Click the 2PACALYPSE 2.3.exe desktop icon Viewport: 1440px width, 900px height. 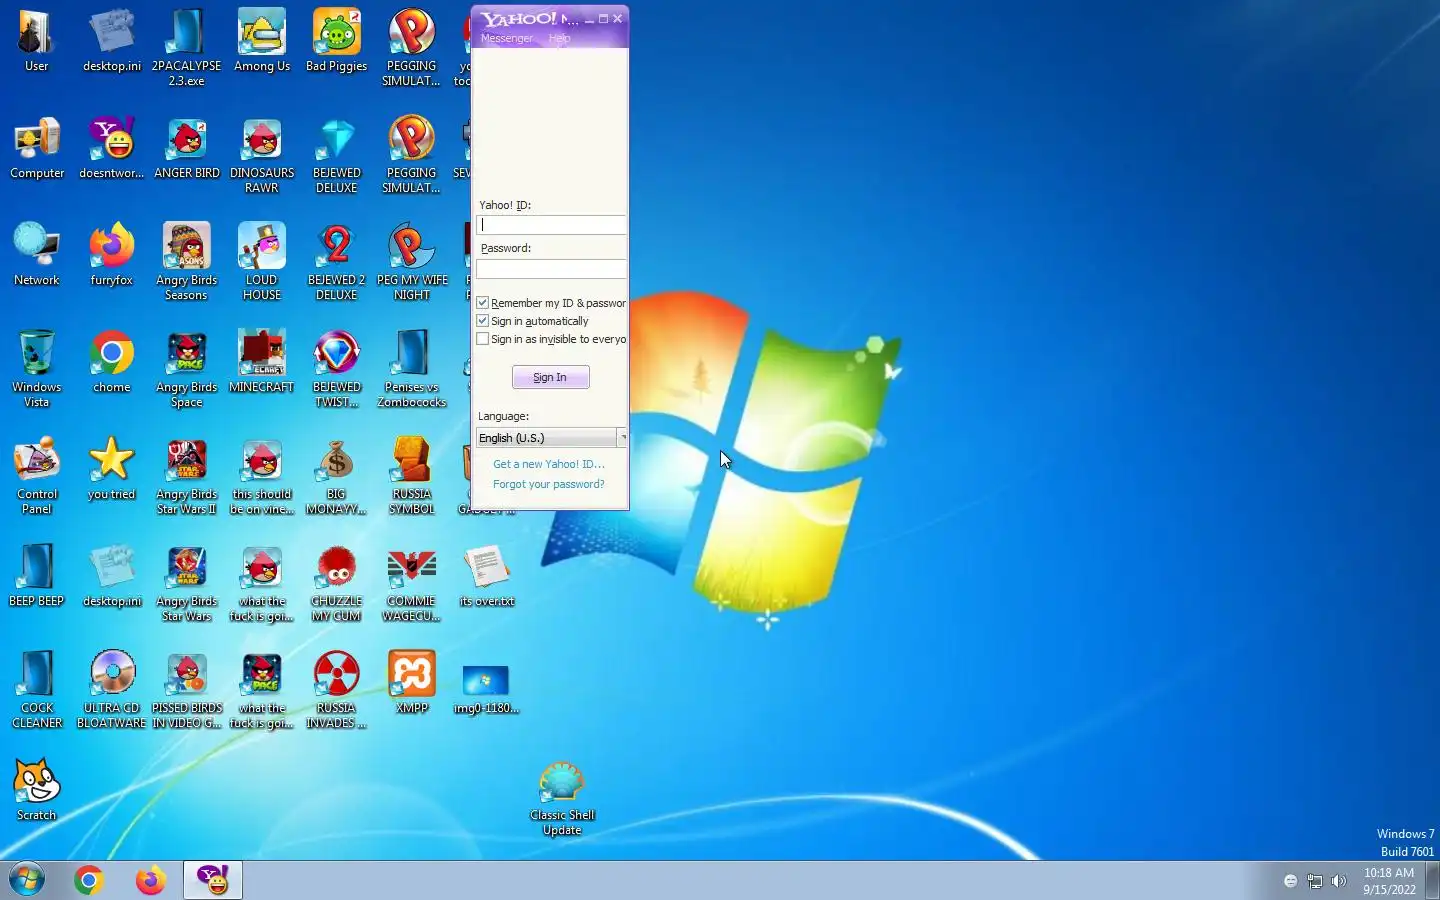point(187,48)
